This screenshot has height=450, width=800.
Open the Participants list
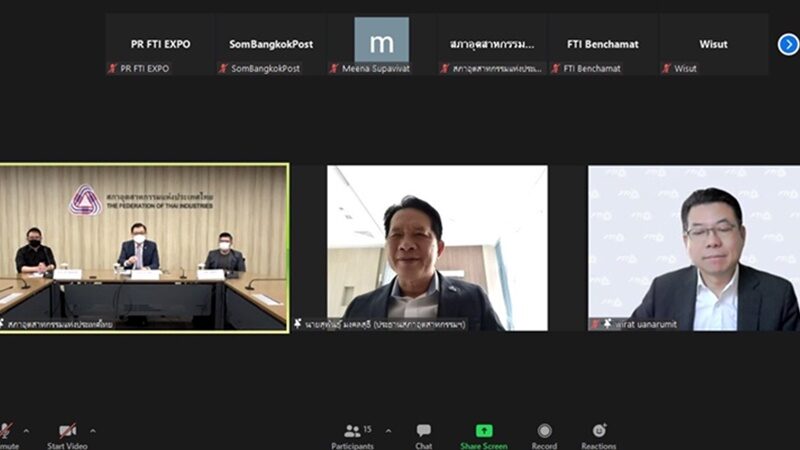click(353, 432)
